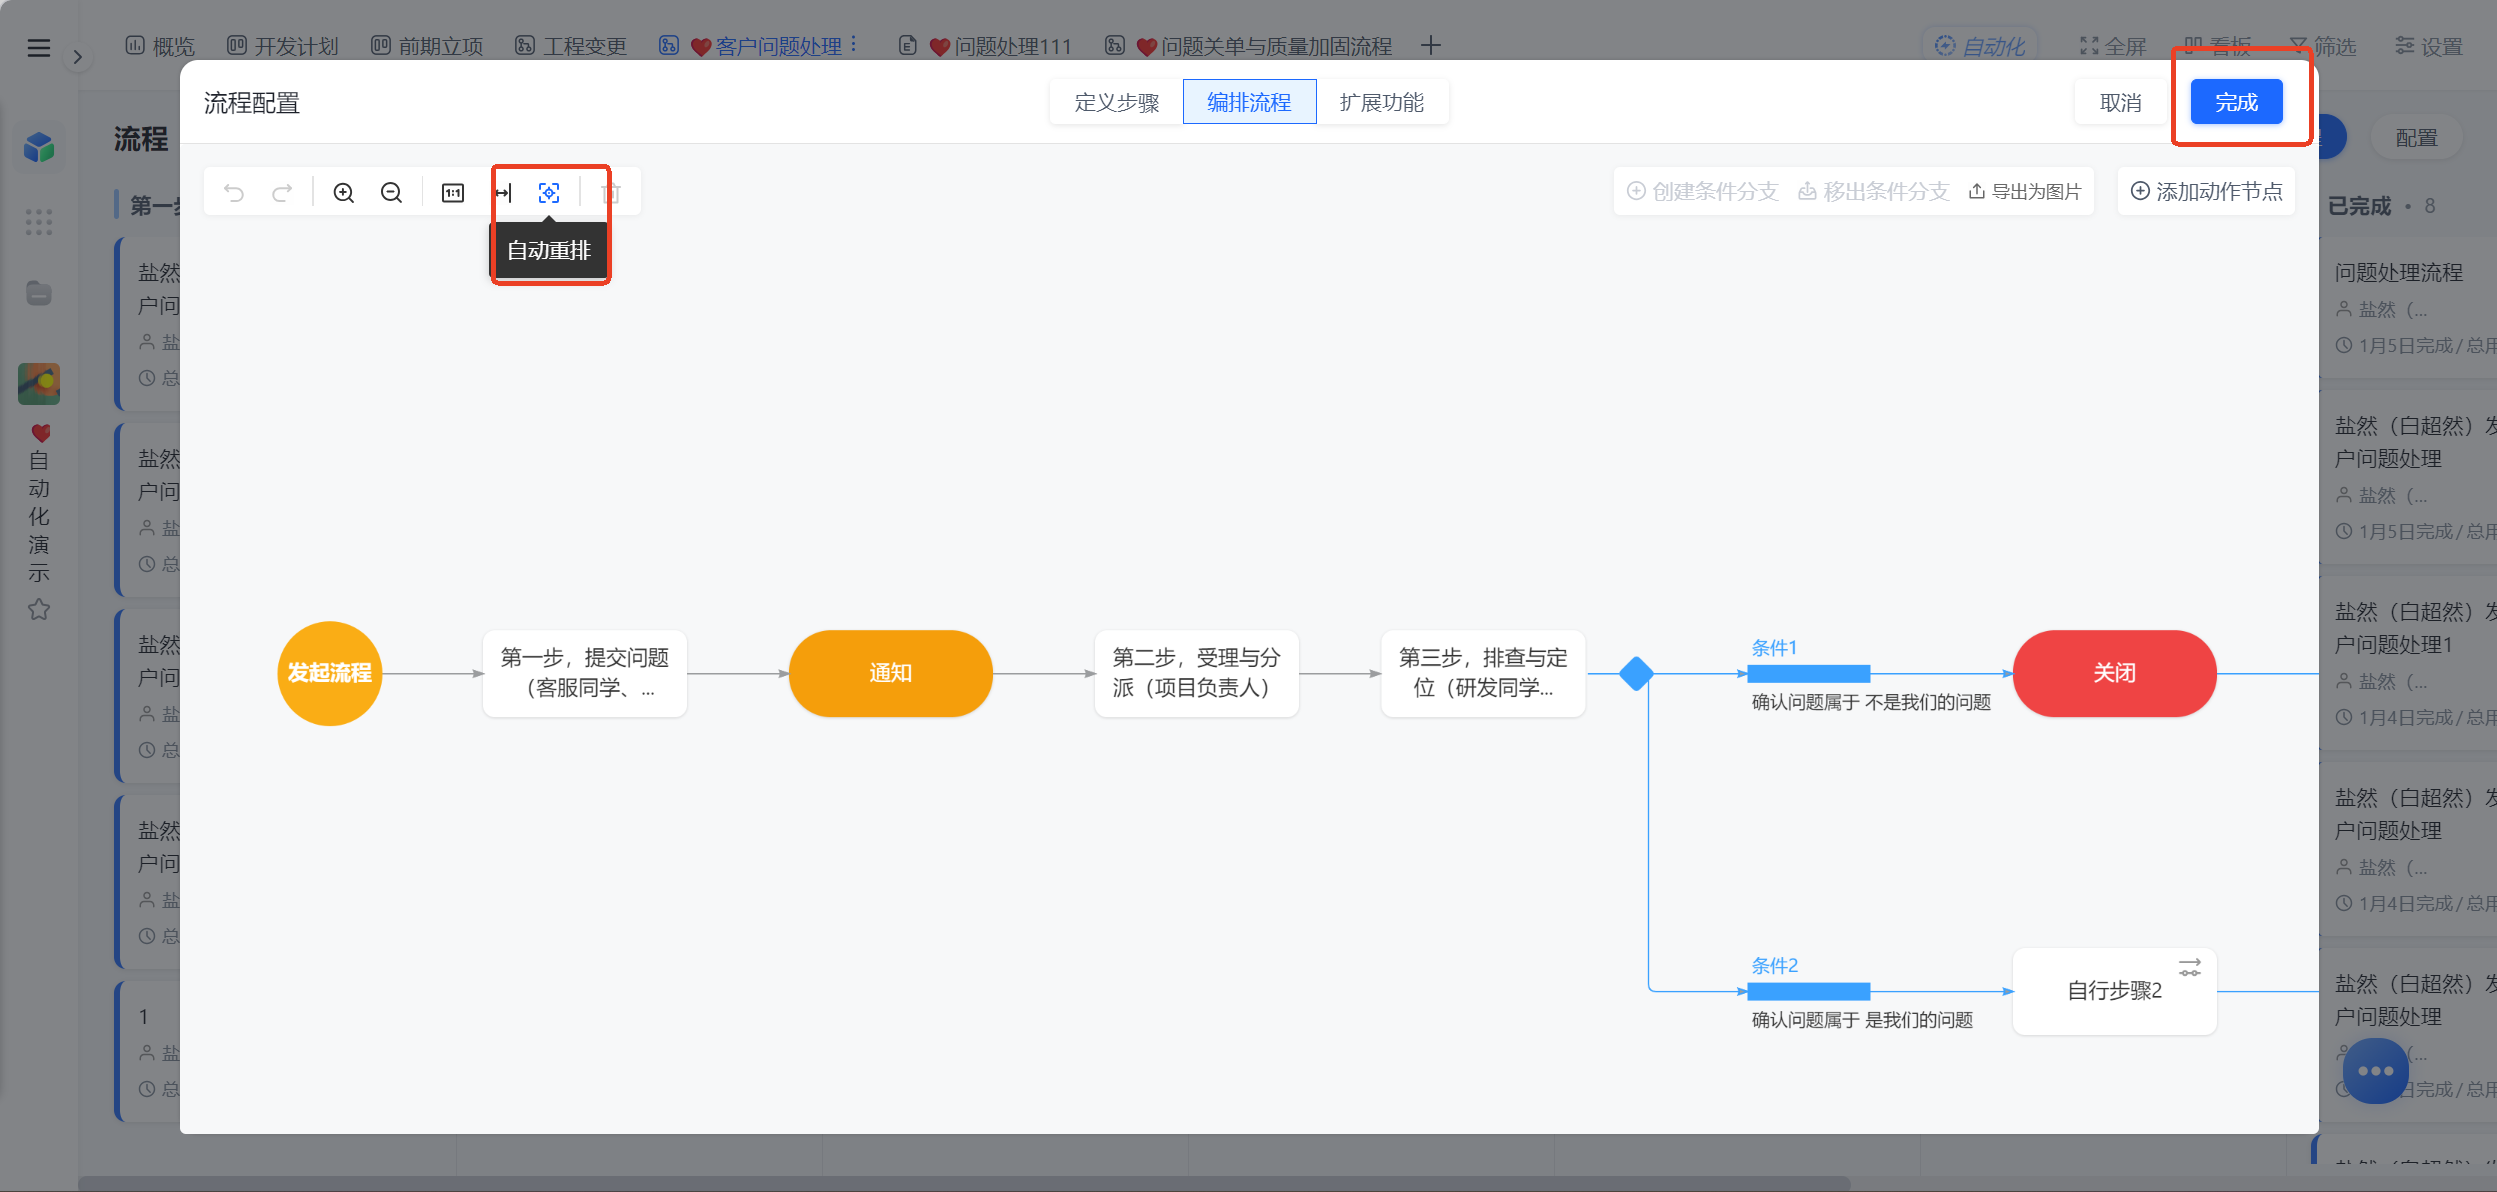Select the 自行步骤2 node
Screen dimensions: 2497x1192
[x=2114, y=991]
